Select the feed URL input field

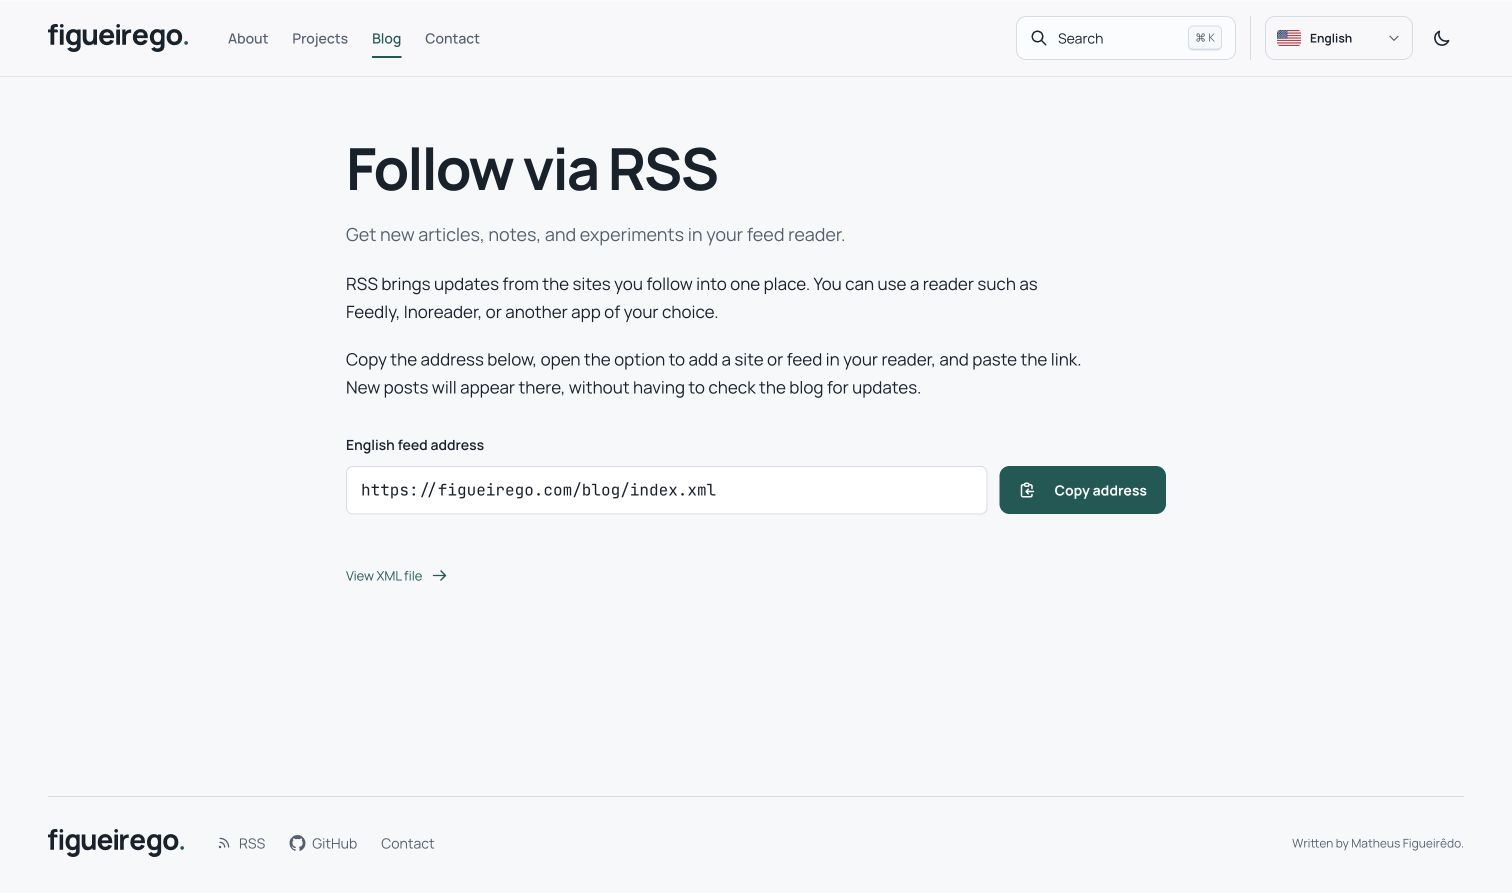tap(666, 490)
